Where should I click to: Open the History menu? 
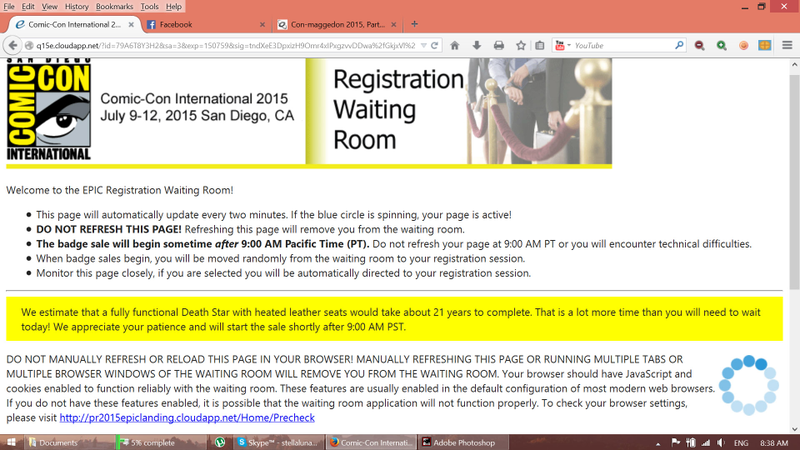[77, 7]
